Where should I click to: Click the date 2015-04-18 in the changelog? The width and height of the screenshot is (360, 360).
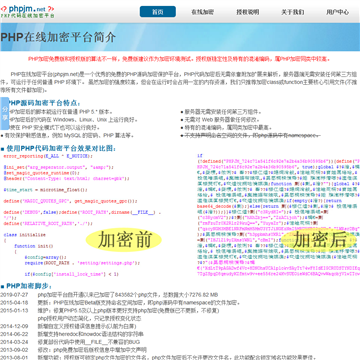[x=14, y=303]
